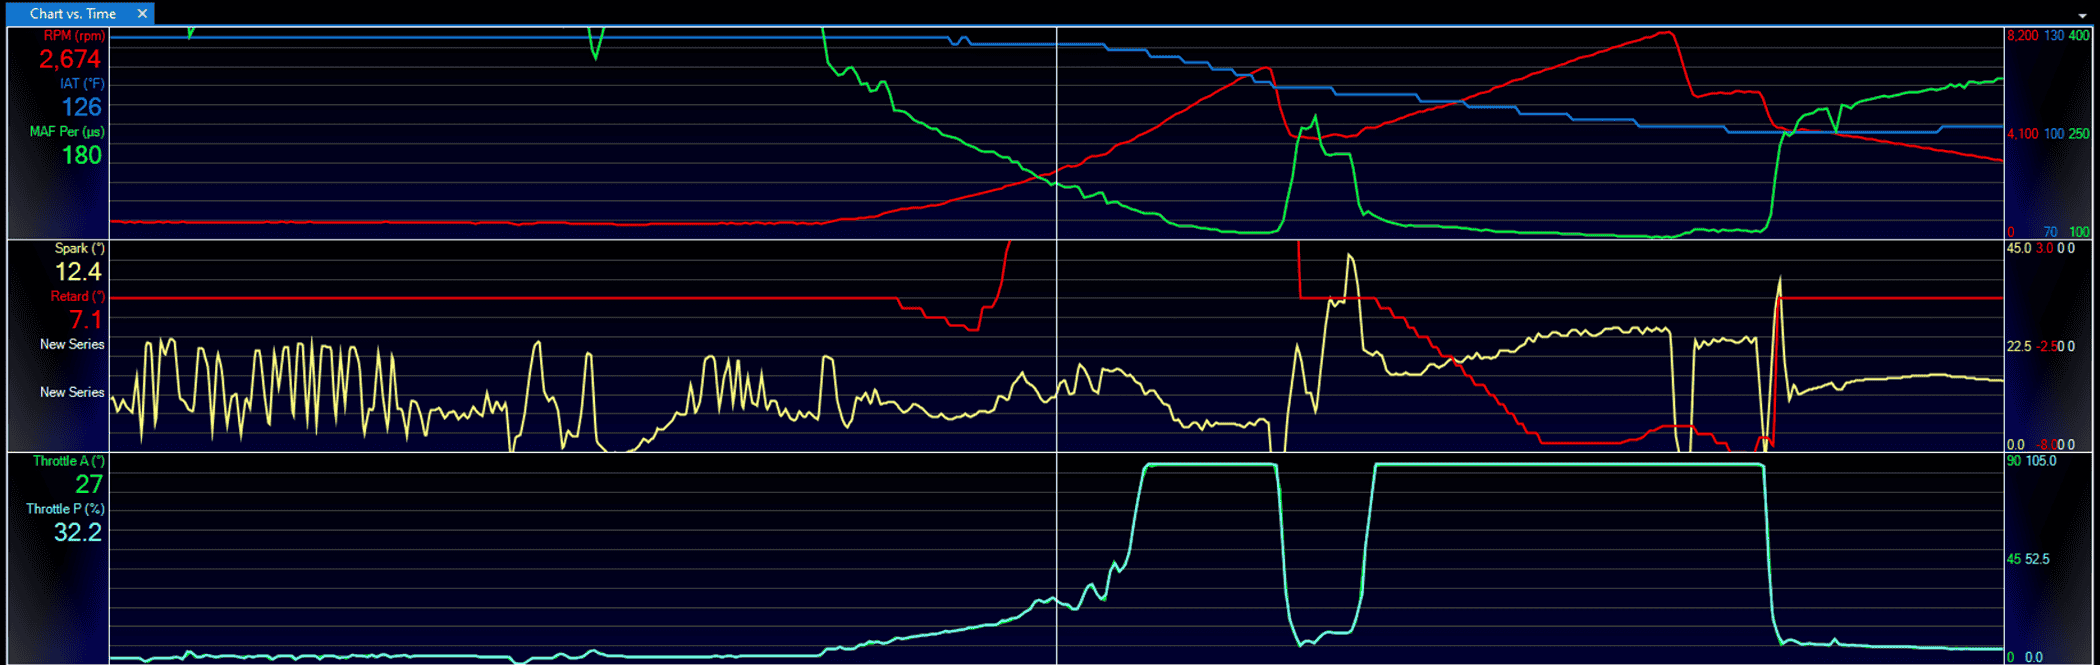Select the Throttle A (°) series label
Image resolution: width=2100 pixels, height=665 pixels.
pyautogui.click(x=69, y=461)
